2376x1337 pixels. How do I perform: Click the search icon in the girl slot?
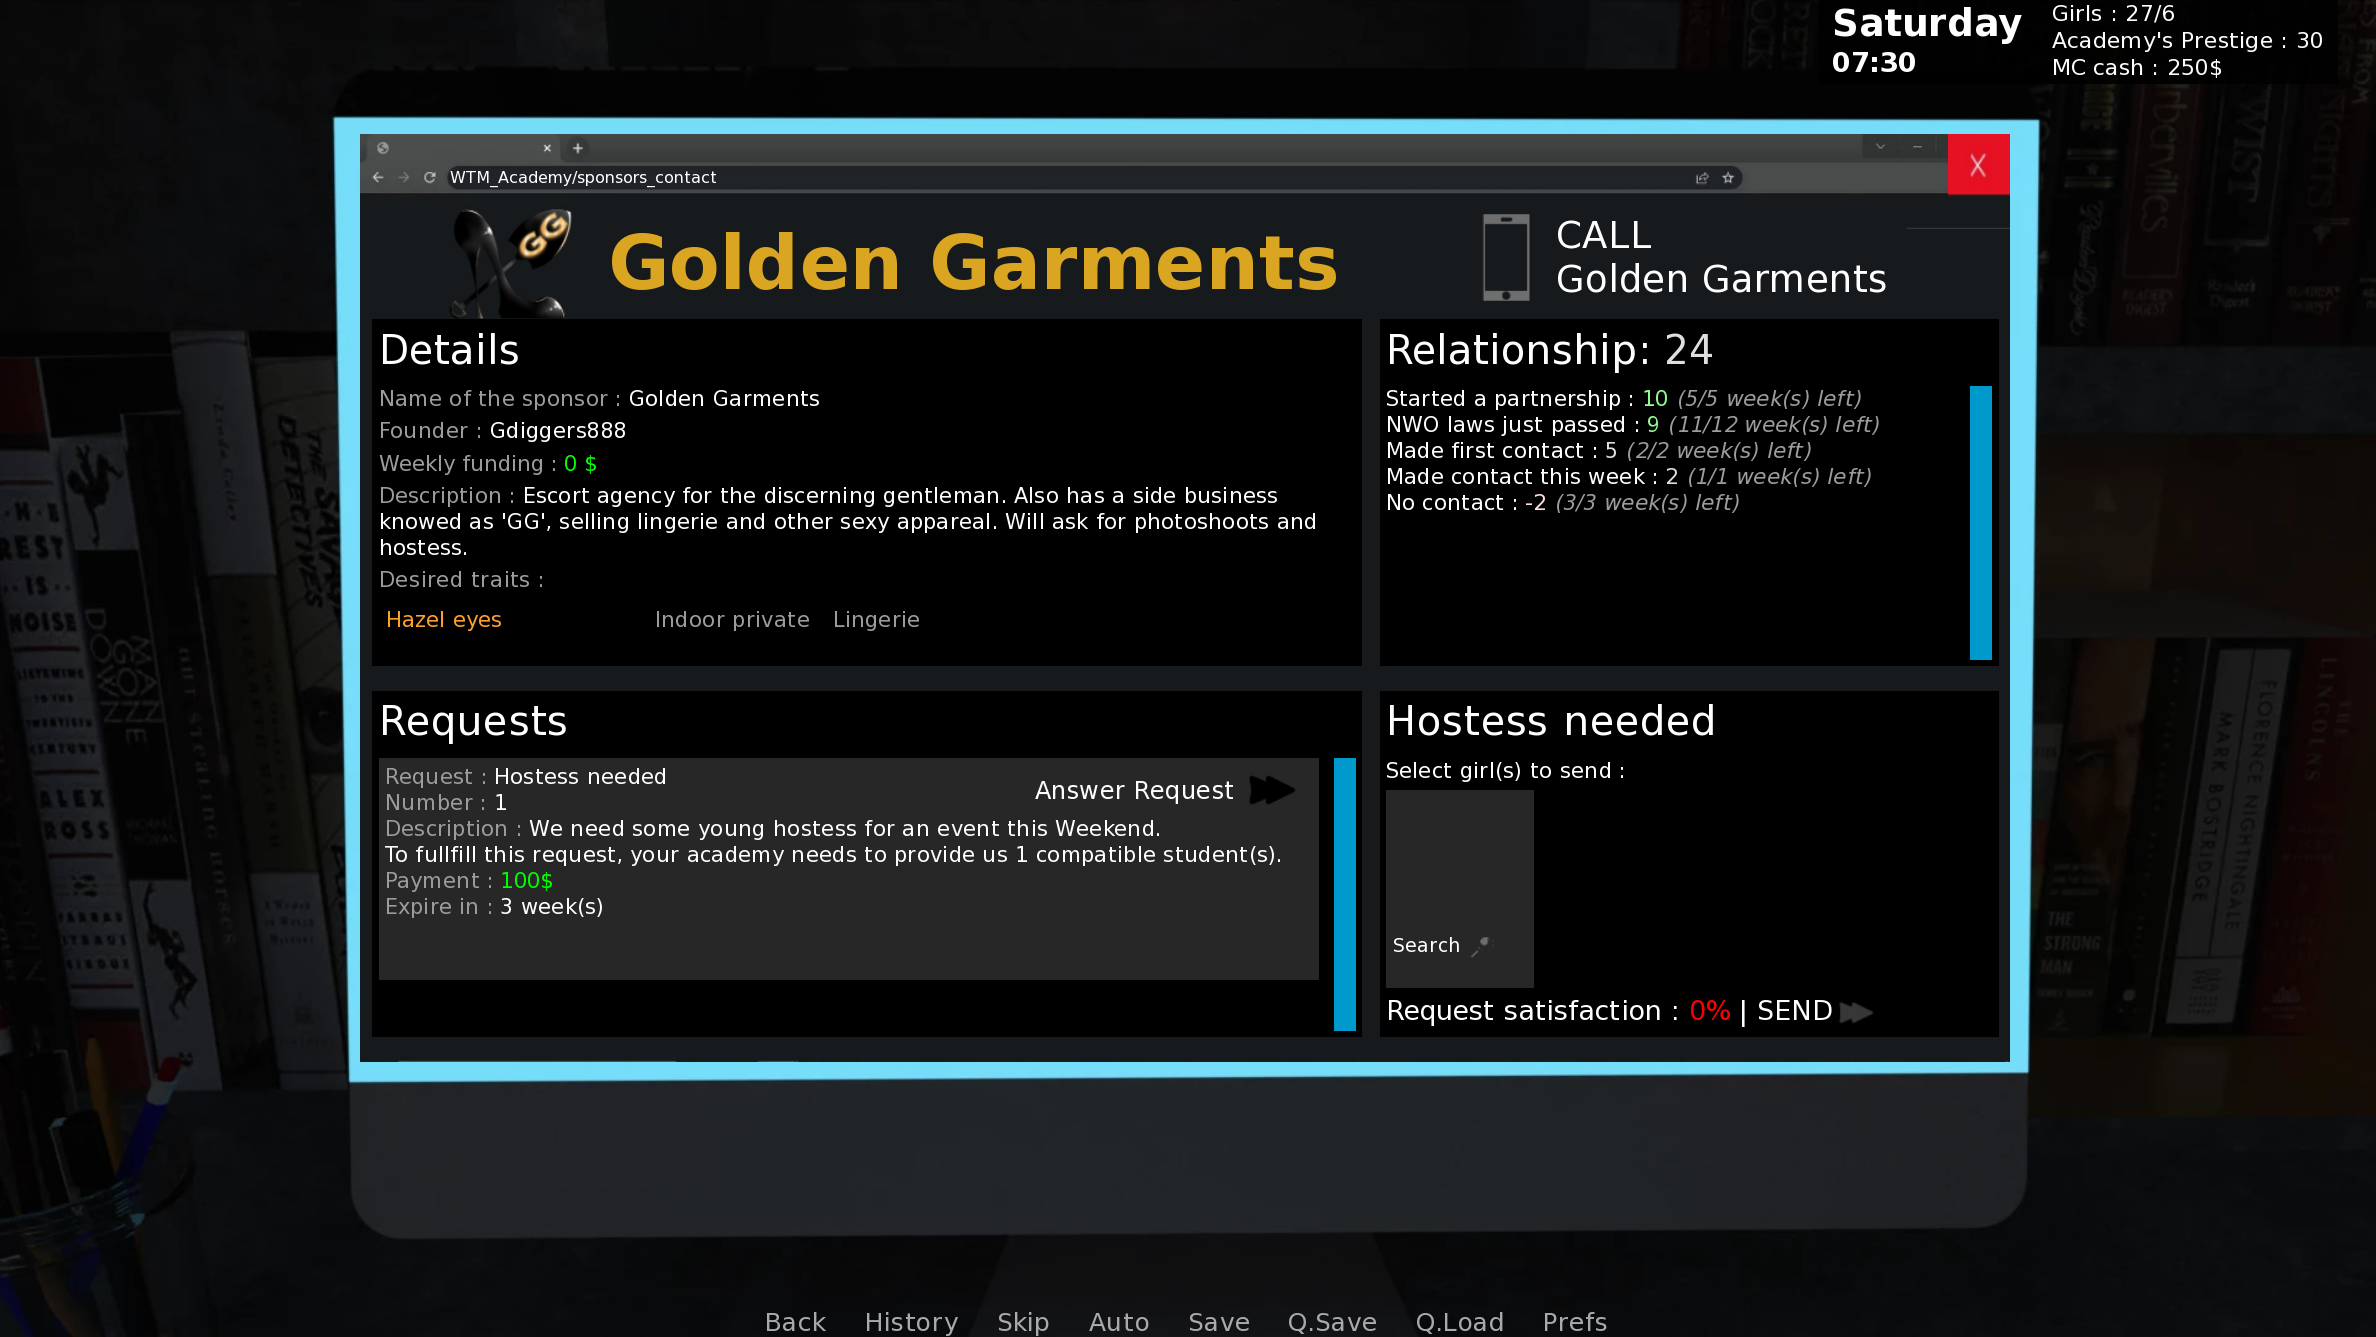[1481, 945]
